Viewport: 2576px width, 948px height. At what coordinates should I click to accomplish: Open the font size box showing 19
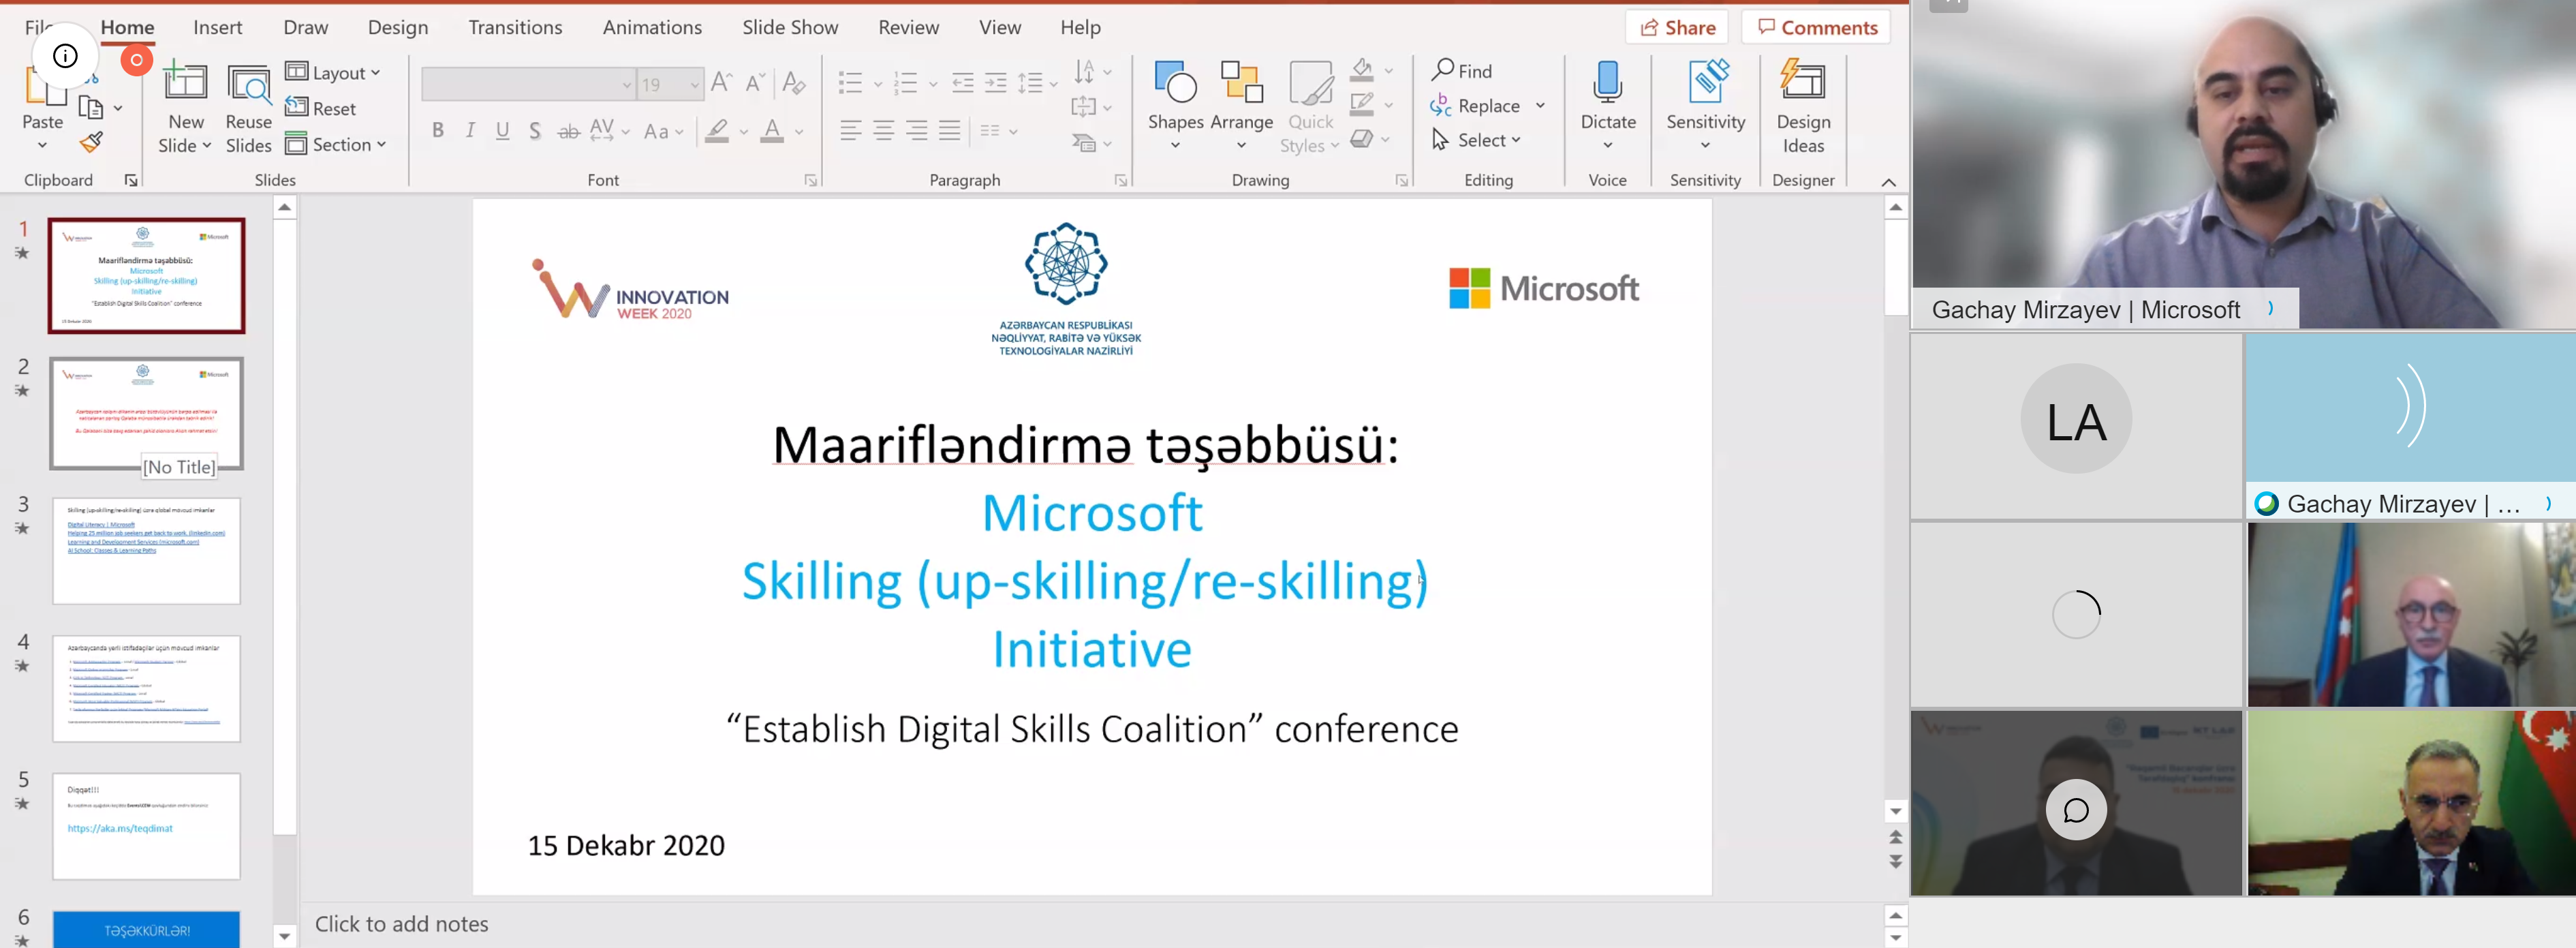pyautogui.click(x=670, y=85)
